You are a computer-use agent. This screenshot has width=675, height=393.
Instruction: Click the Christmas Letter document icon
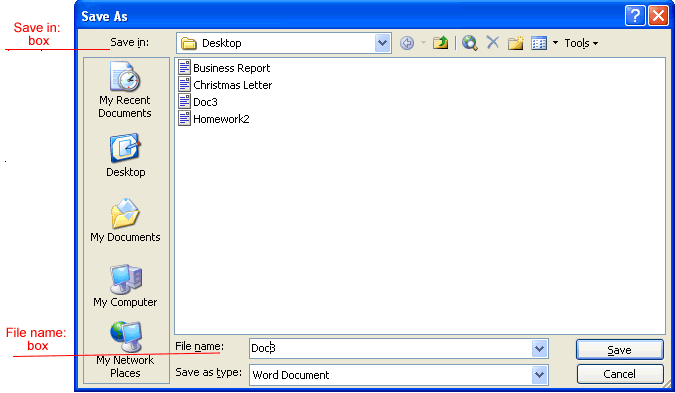[x=184, y=84]
